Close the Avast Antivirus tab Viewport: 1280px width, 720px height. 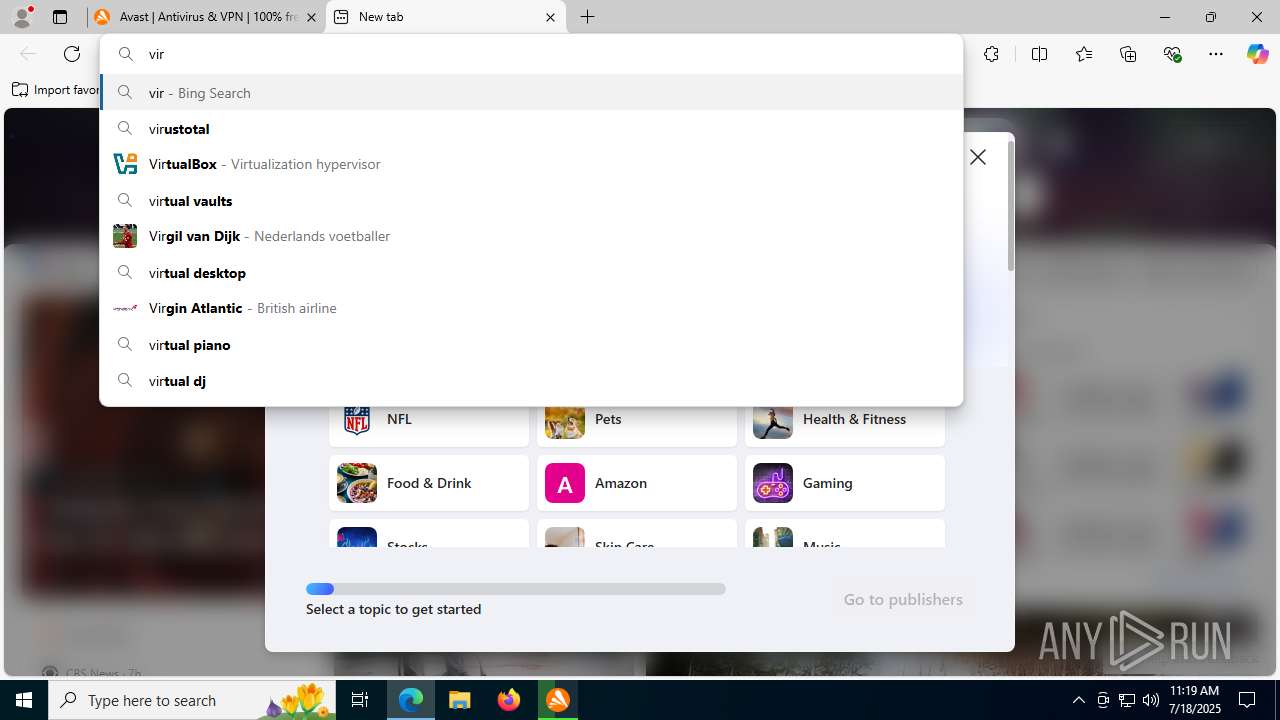click(x=310, y=17)
